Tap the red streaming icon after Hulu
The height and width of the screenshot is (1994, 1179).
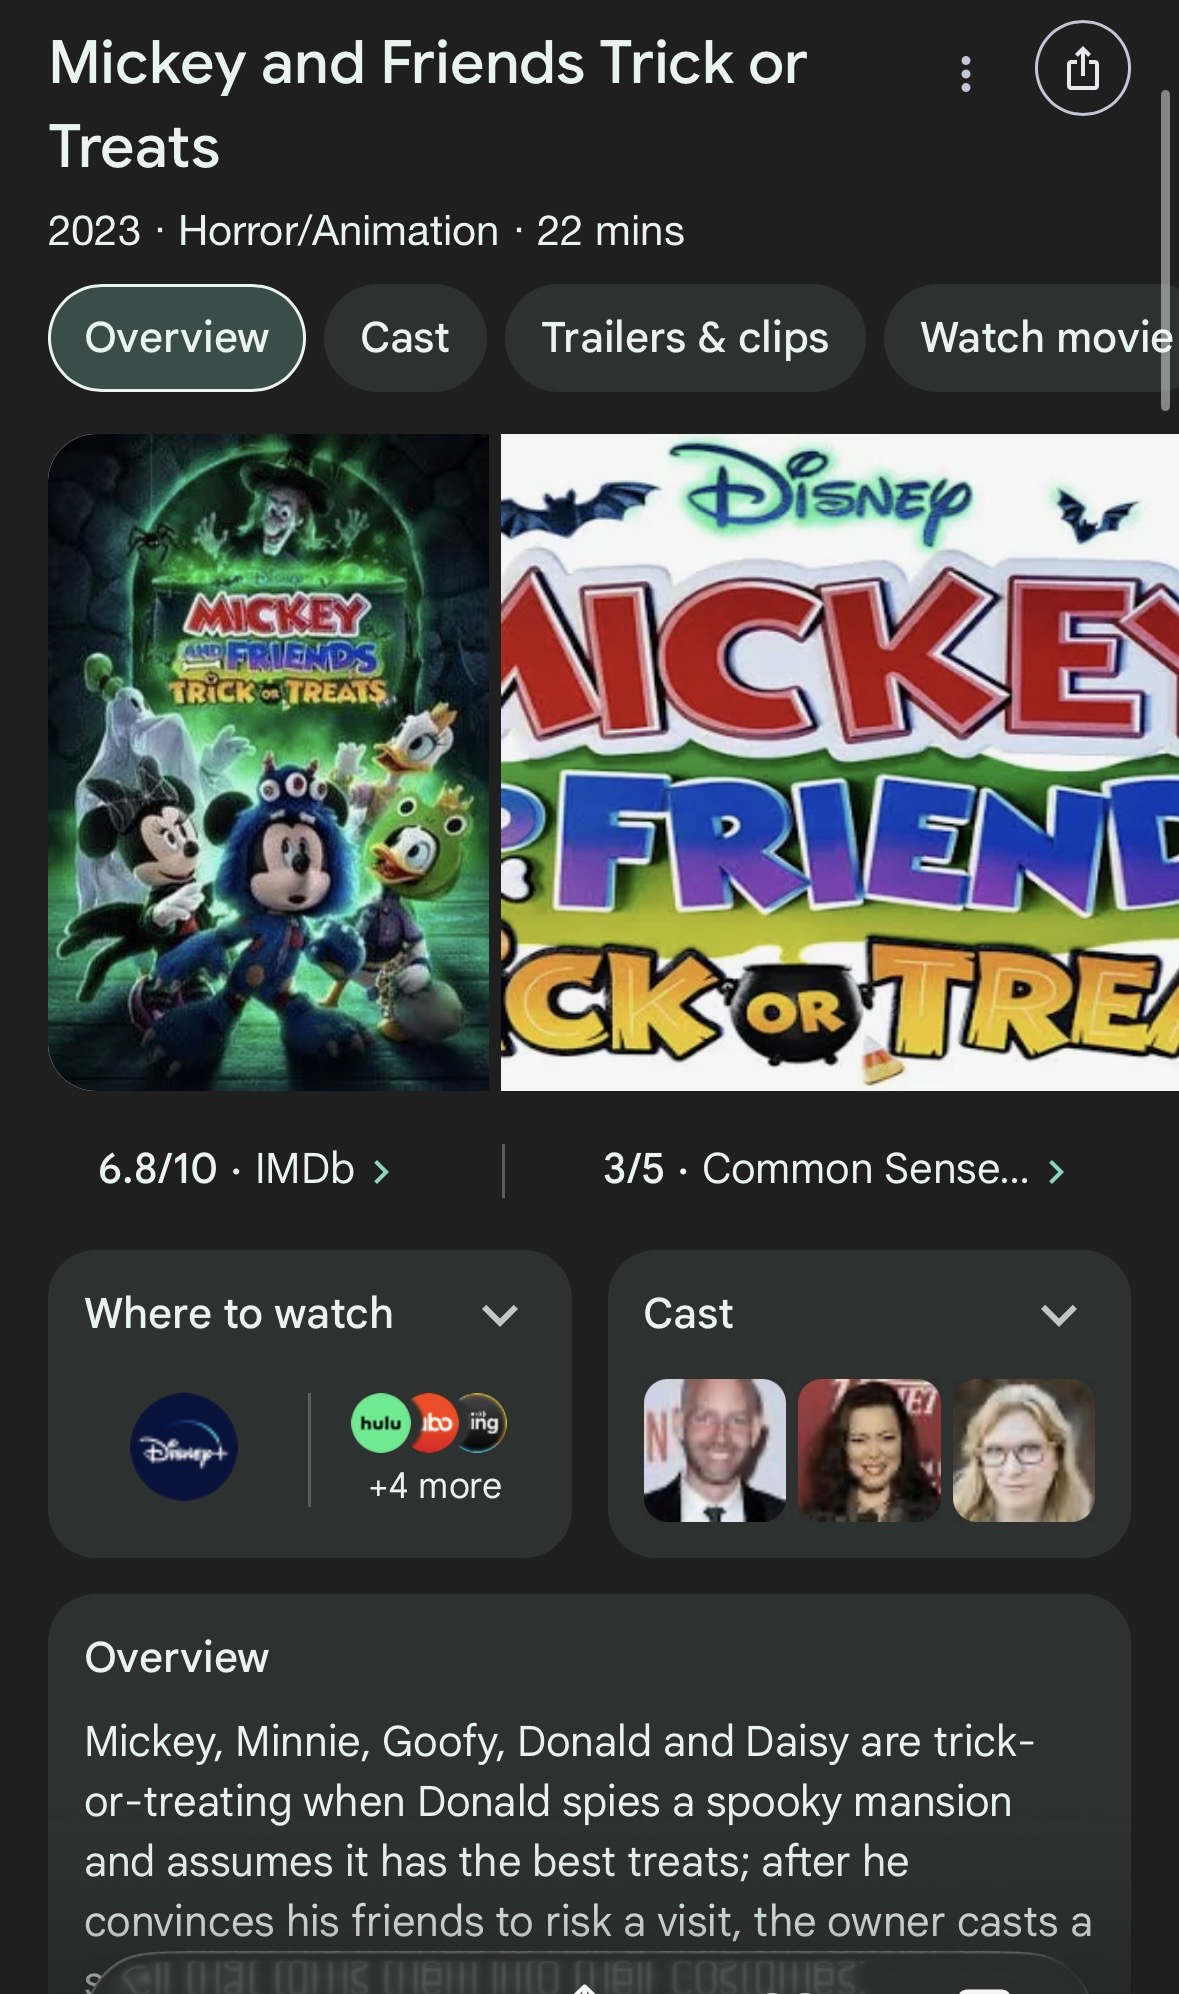point(435,1422)
